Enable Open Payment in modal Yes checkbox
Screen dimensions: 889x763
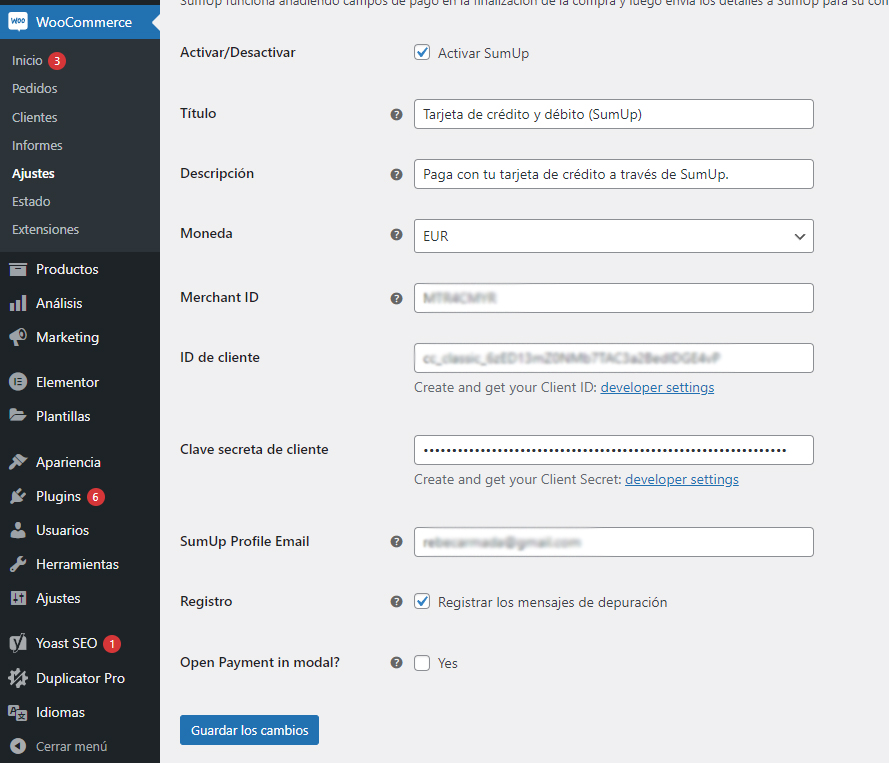422,662
